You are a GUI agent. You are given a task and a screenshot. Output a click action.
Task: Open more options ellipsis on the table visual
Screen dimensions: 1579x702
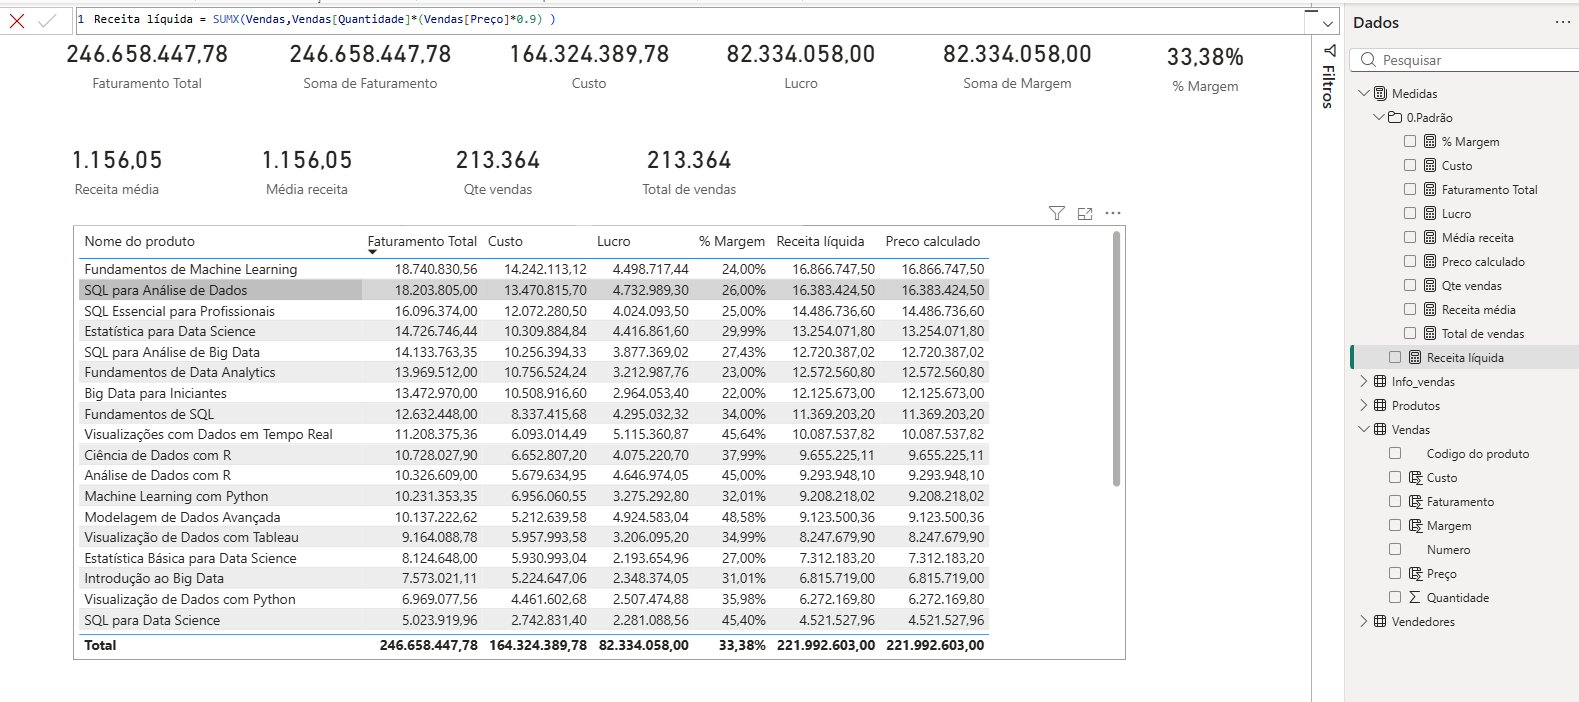[1113, 213]
